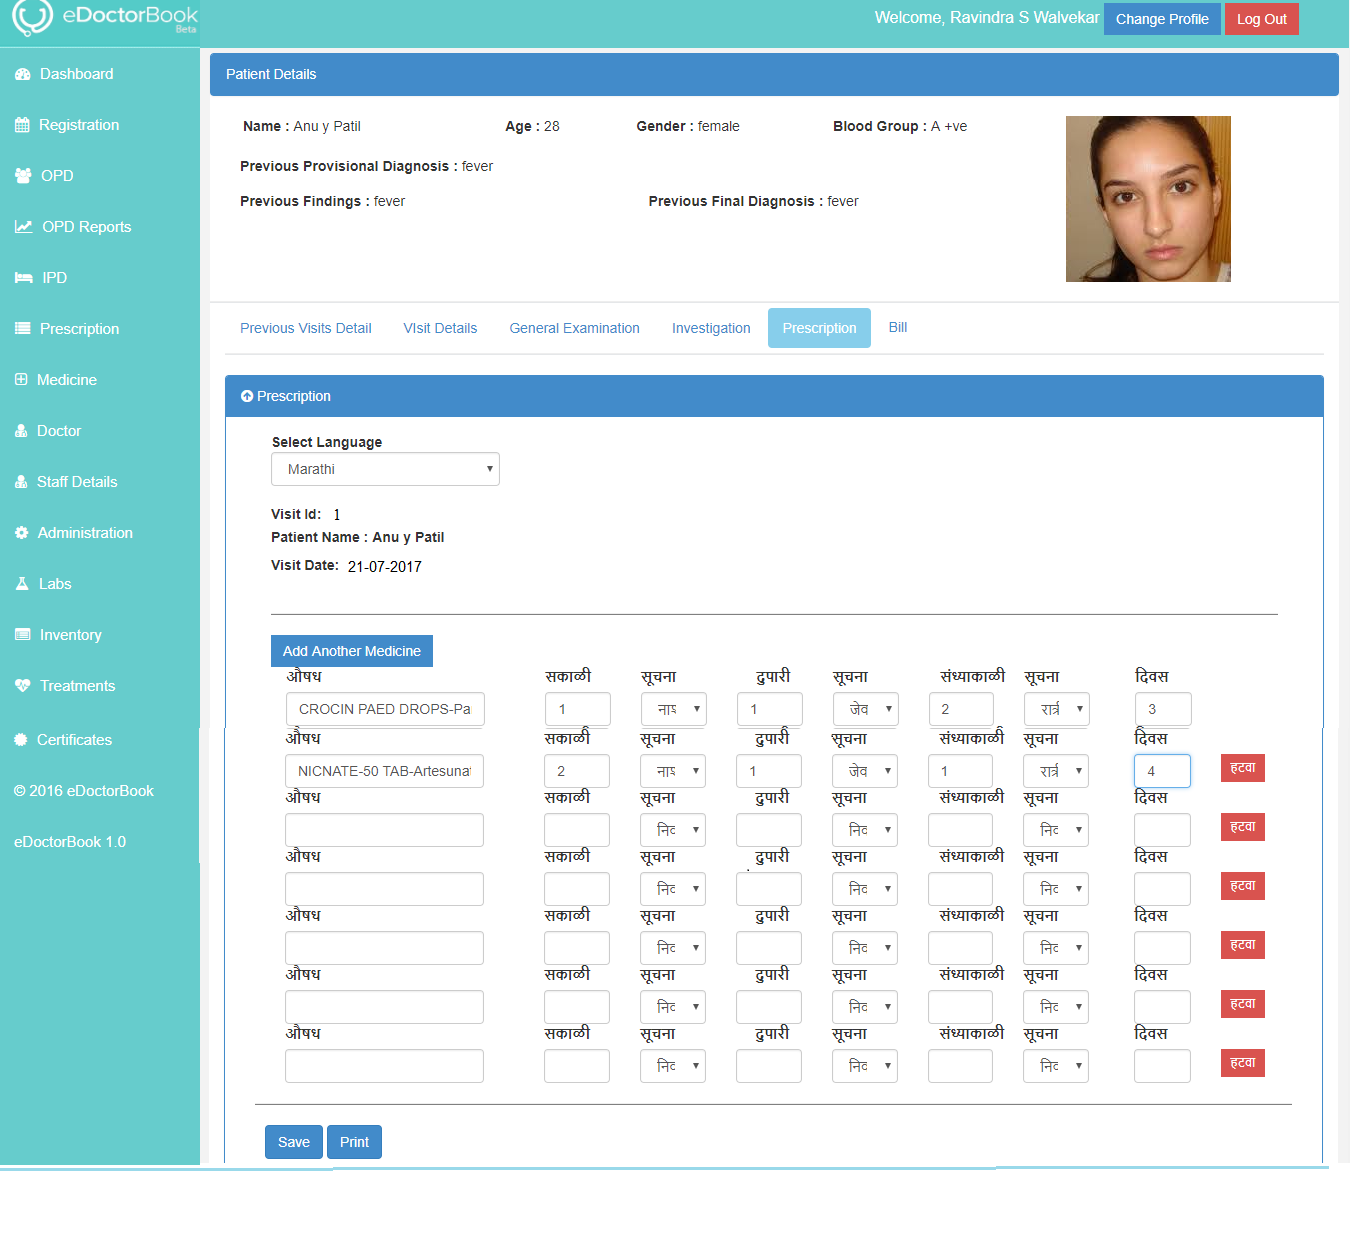Click the OPD Reports chart icon
The width and height of the screenshot is (1363, 1234).
pos(24,227)
